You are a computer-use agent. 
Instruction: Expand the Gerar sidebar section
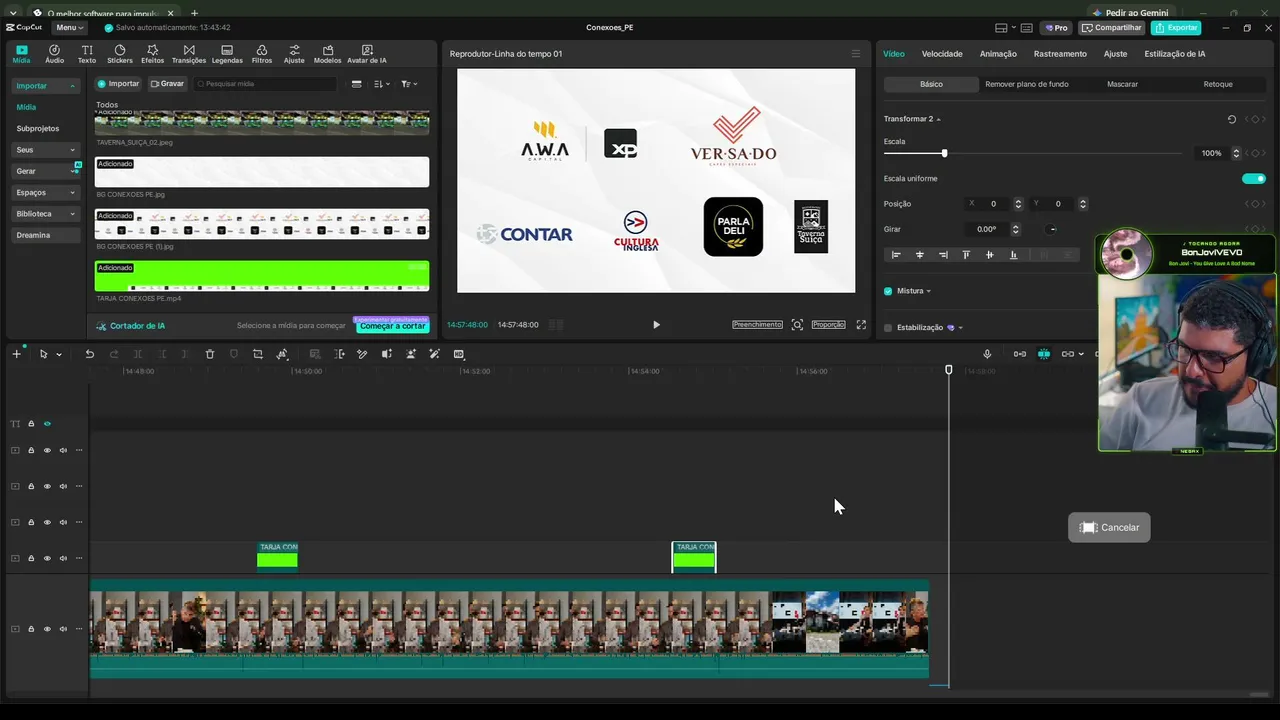point(72,171)
